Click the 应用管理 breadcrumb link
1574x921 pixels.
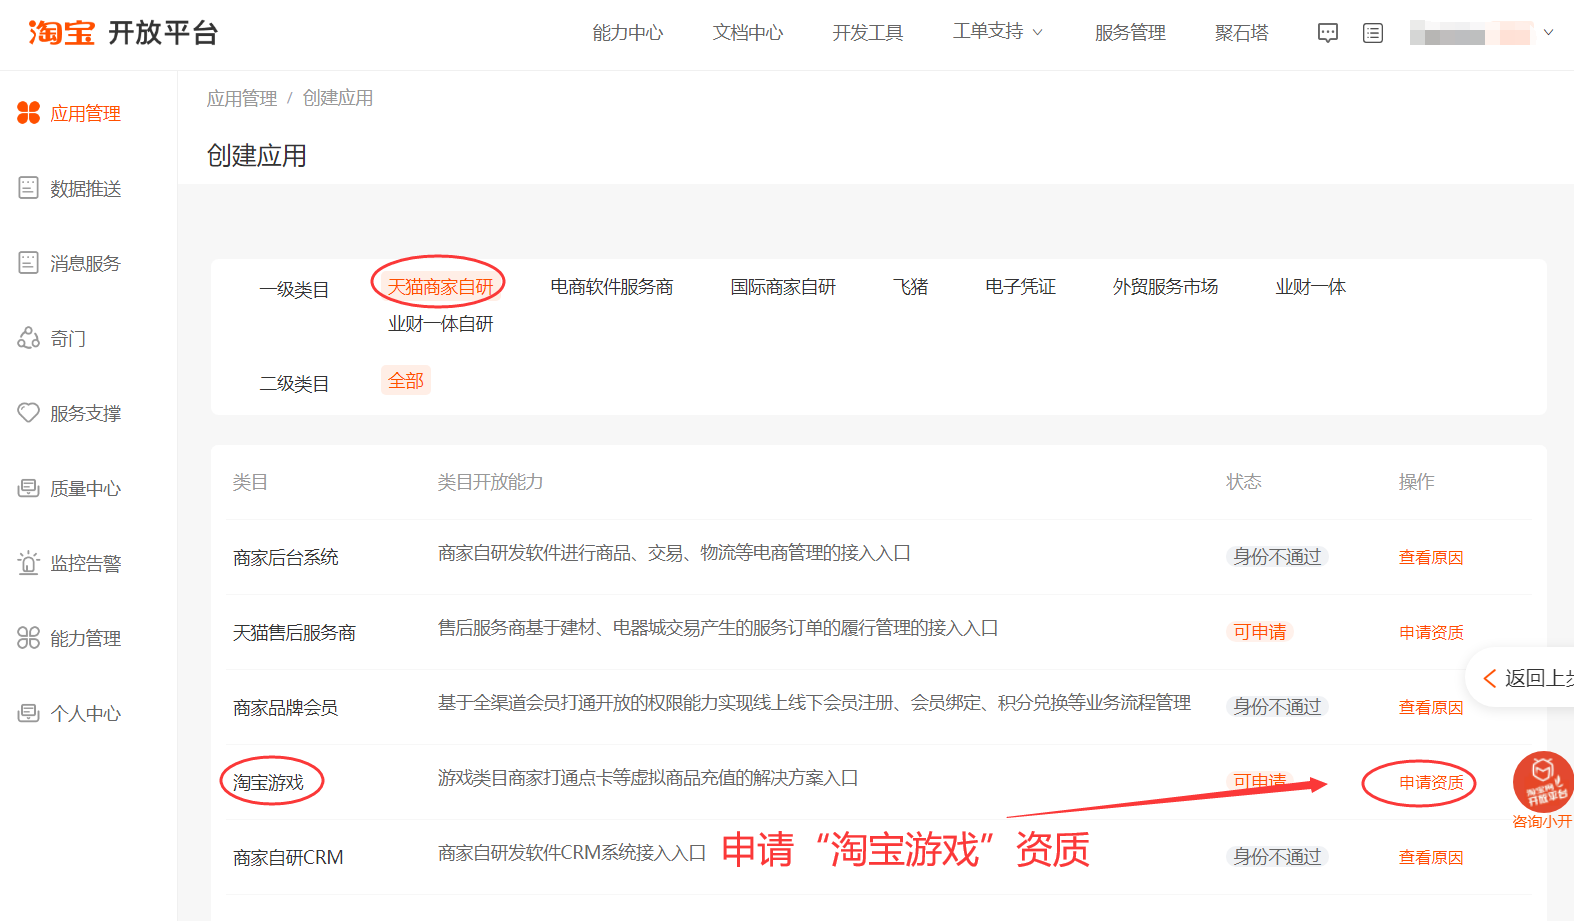point(242,98)
